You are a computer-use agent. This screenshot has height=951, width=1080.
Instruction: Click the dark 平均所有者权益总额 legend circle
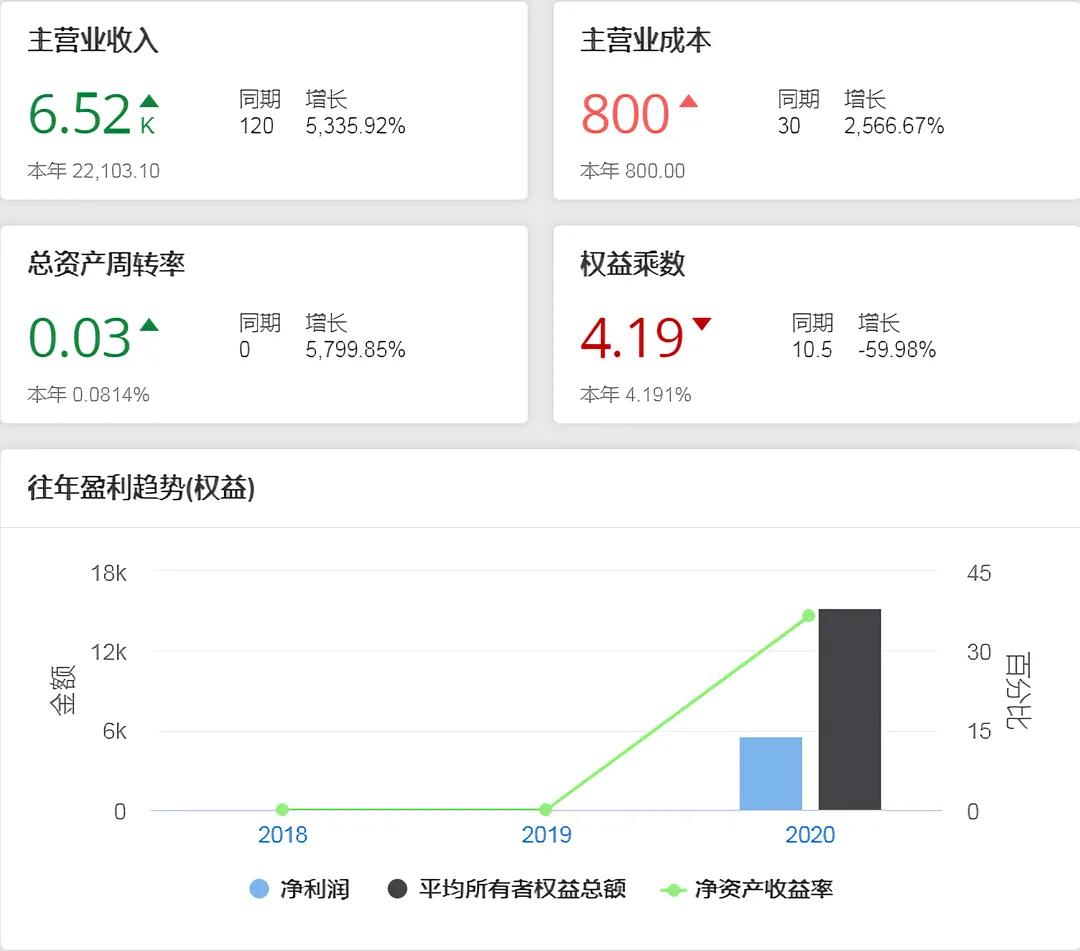(x=397, y=889)
